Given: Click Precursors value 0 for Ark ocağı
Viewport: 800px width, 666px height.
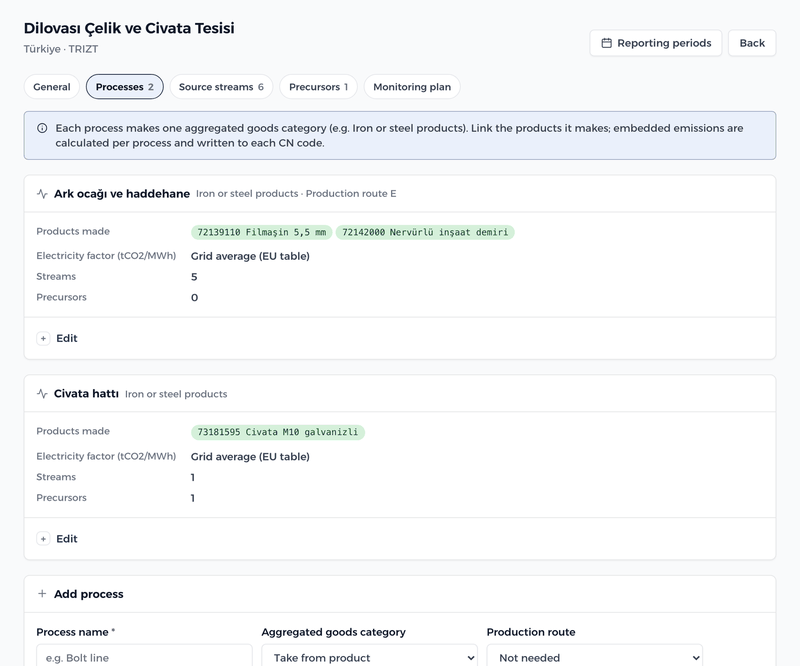Looking at the screenshot, I should (194, 298).
